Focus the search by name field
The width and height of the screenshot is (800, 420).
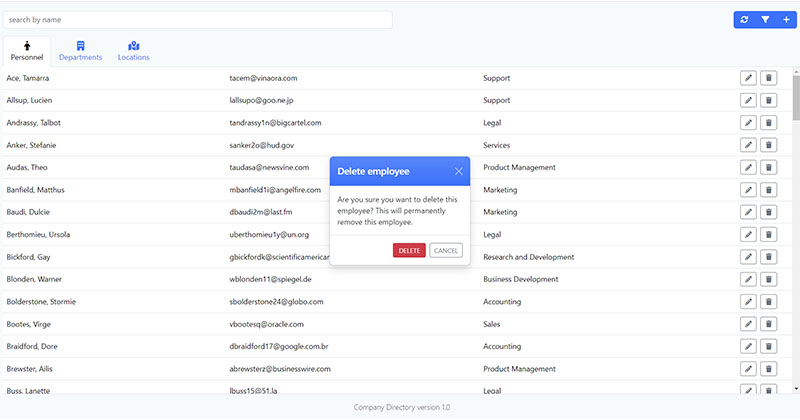point(197,20)
